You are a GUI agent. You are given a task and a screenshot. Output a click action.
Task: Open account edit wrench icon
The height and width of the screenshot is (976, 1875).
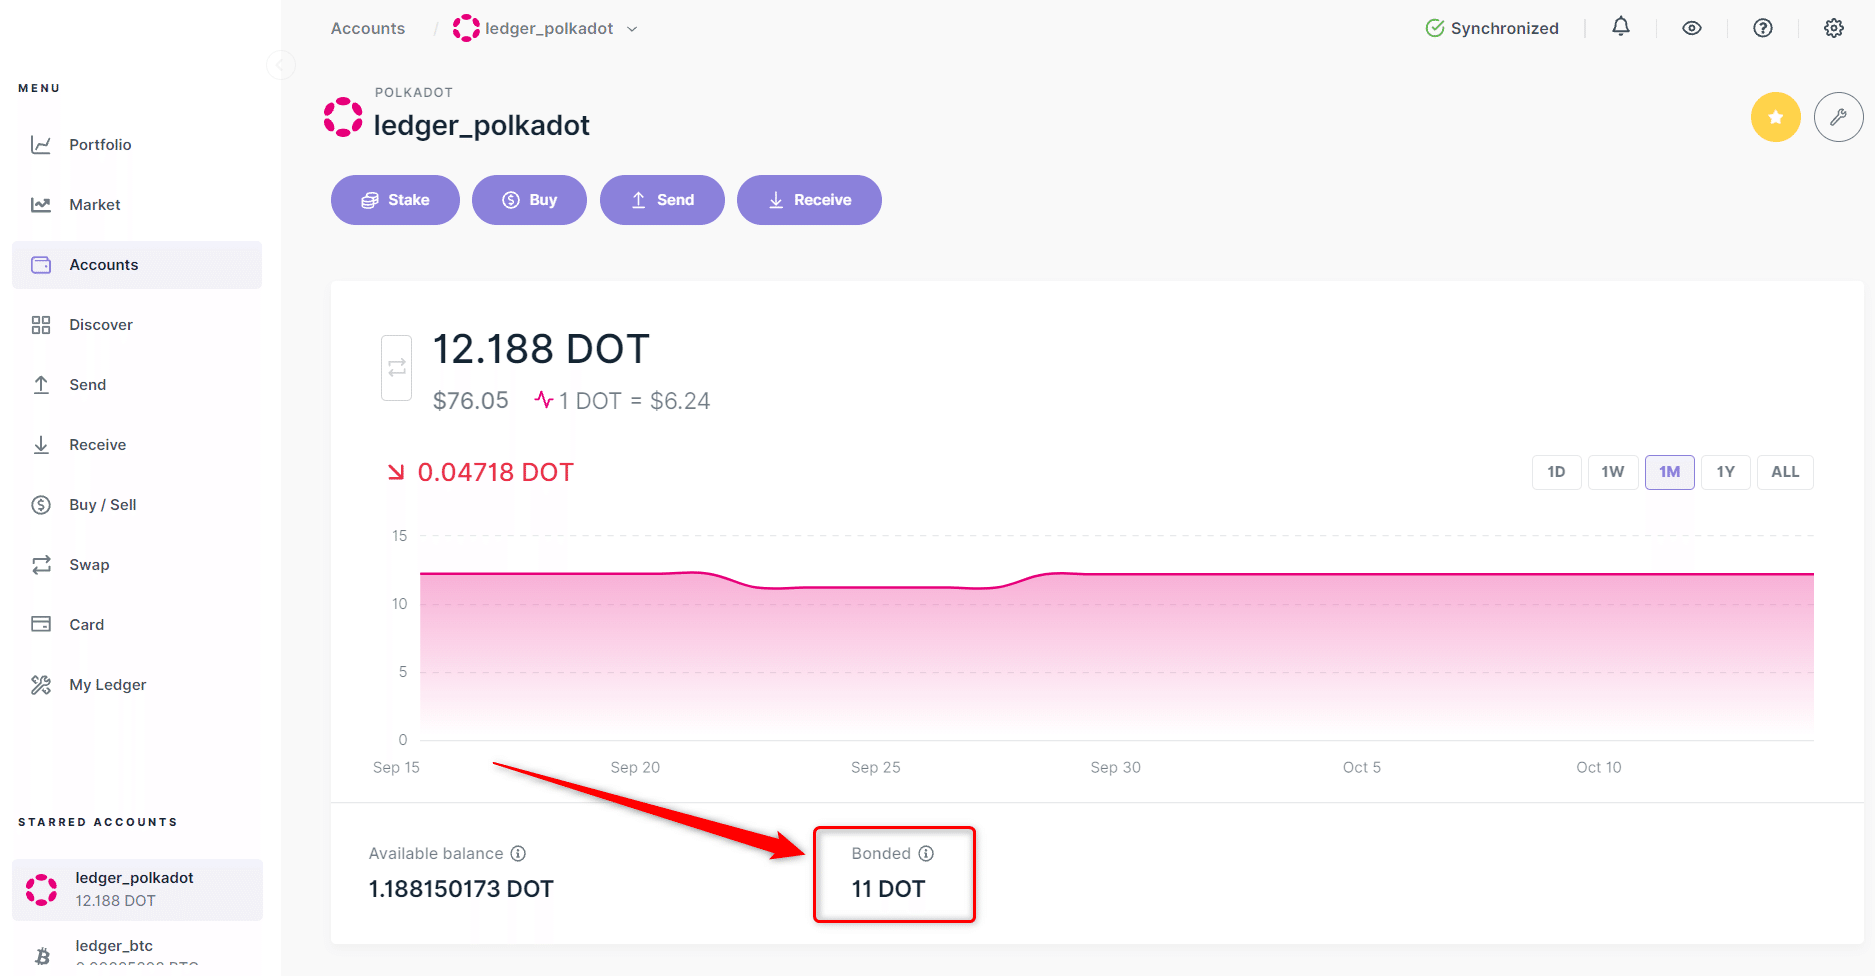[x=1838, y=117]
